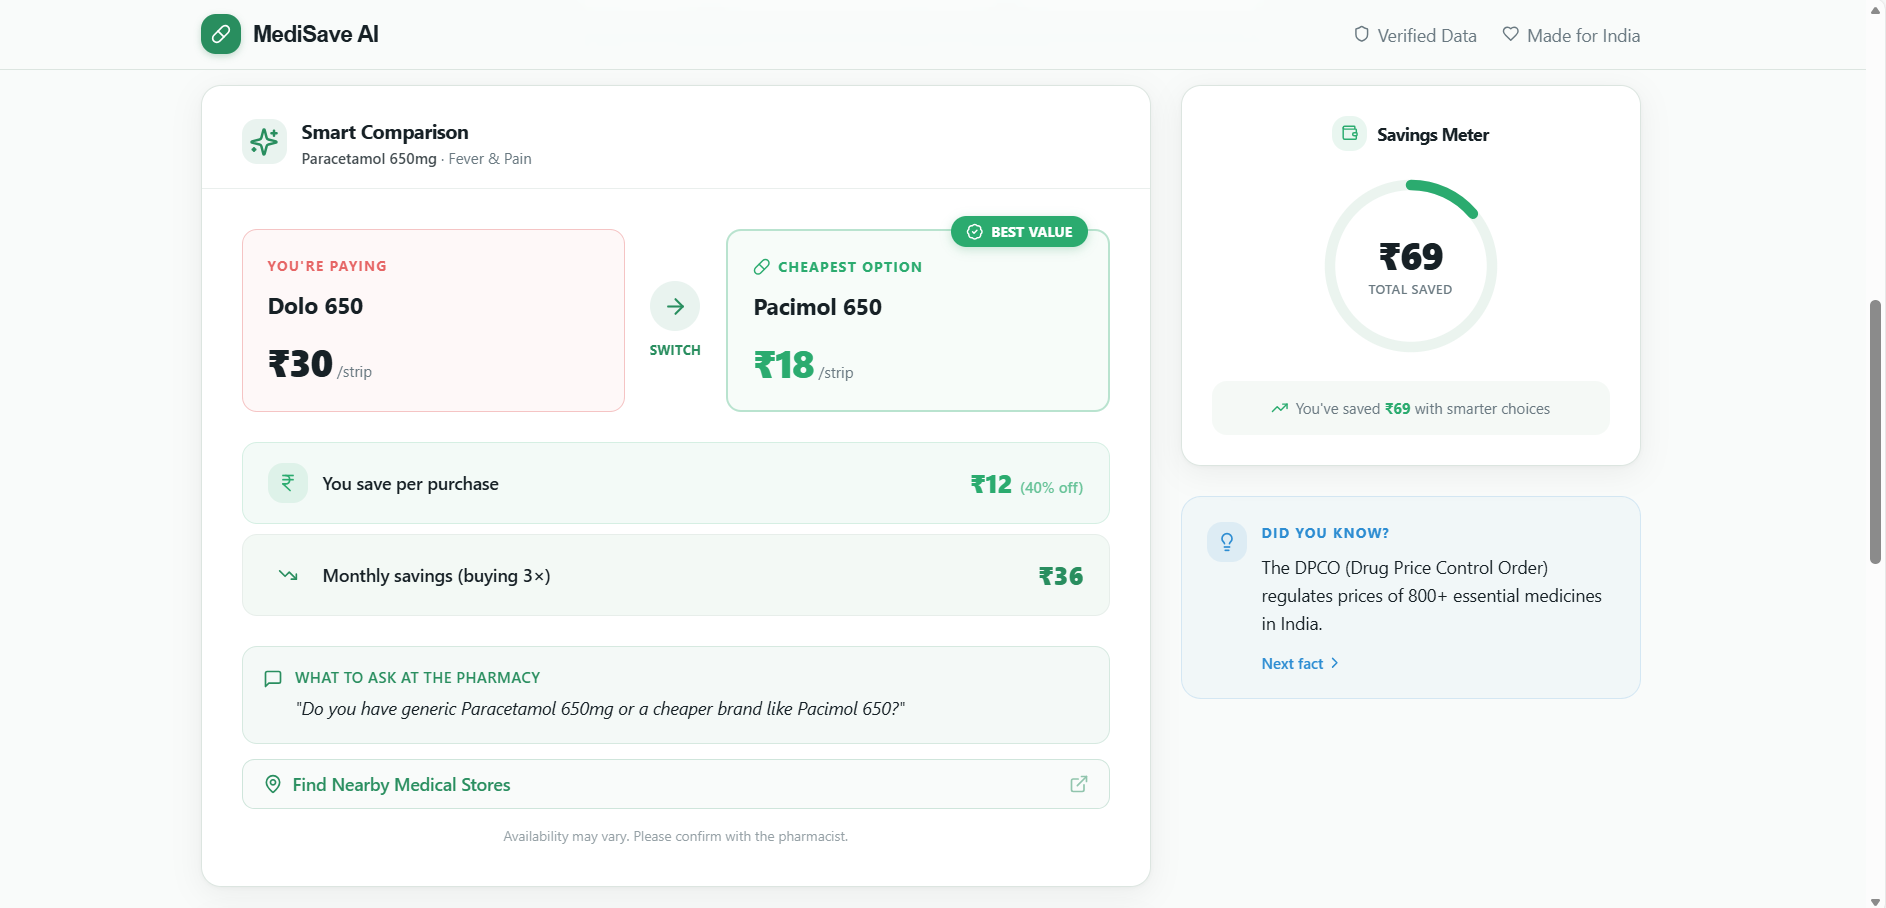Click the downward trend icon in Monthly savings row
The width and height of the screenshot is (1886, 908).
coord(288,575)
